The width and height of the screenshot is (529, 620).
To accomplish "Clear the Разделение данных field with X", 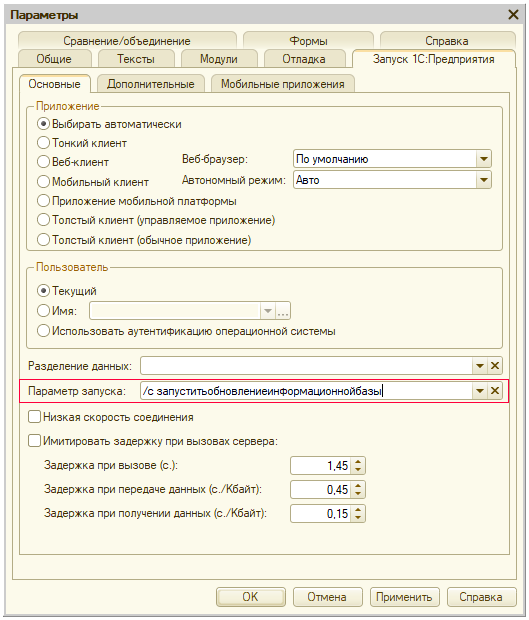I will coord(495,366).
